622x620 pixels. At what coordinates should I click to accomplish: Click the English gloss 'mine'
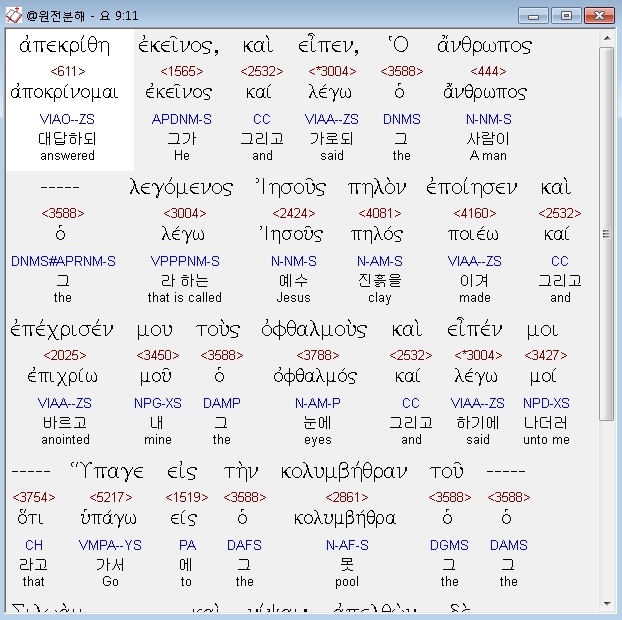coord(158,440)
